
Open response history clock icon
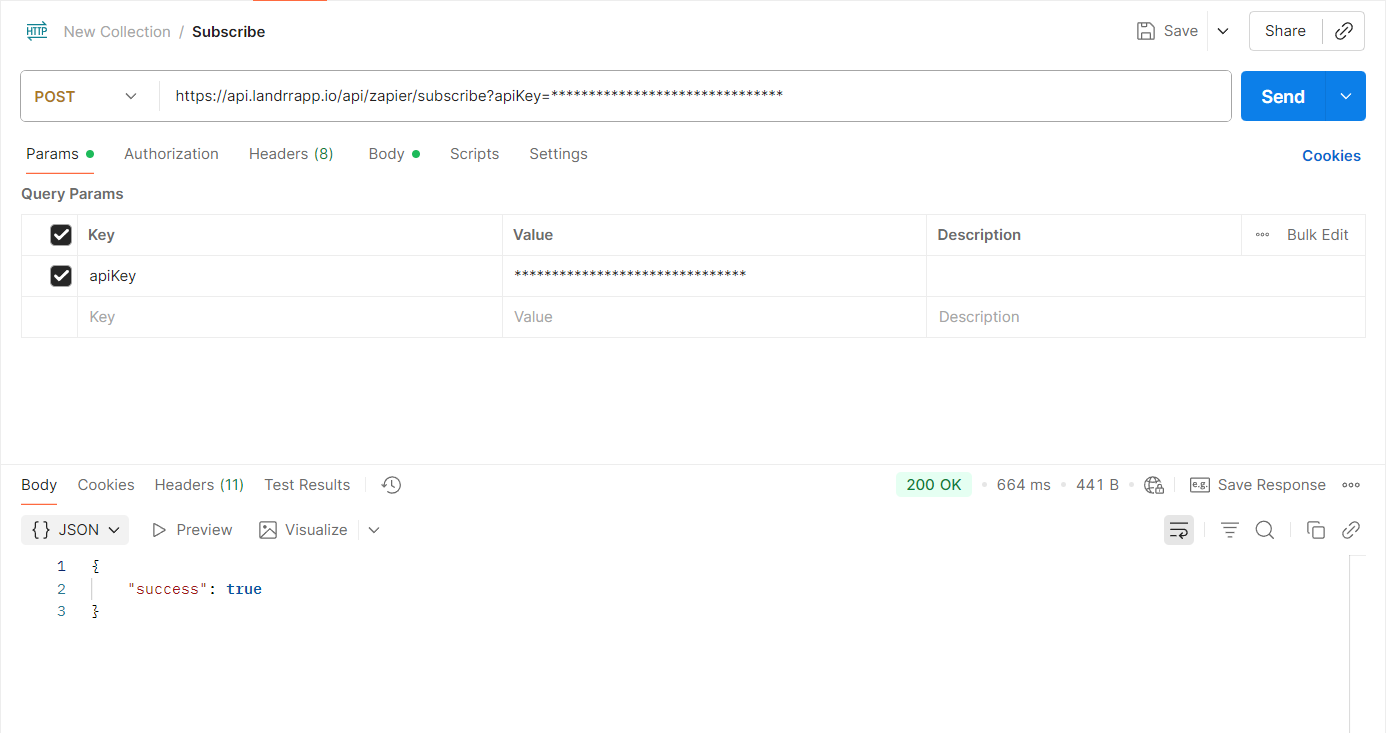391,485
